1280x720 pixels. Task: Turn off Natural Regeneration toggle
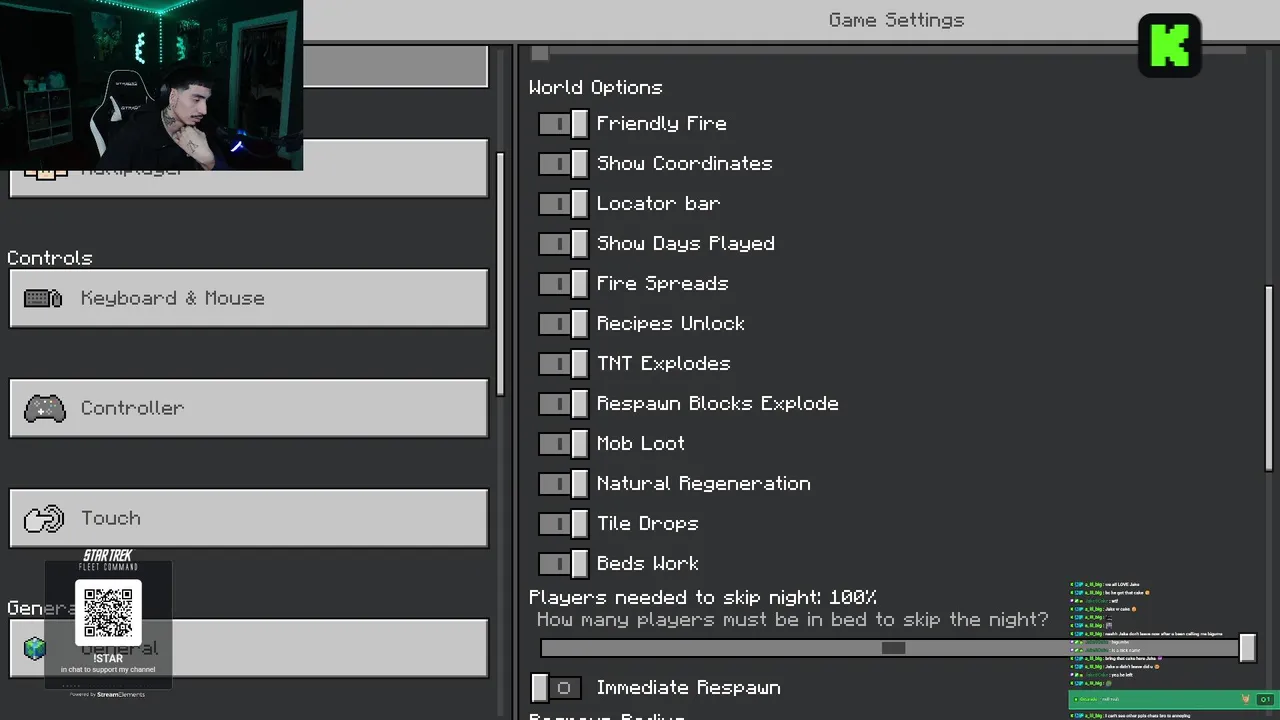(563, 484)
